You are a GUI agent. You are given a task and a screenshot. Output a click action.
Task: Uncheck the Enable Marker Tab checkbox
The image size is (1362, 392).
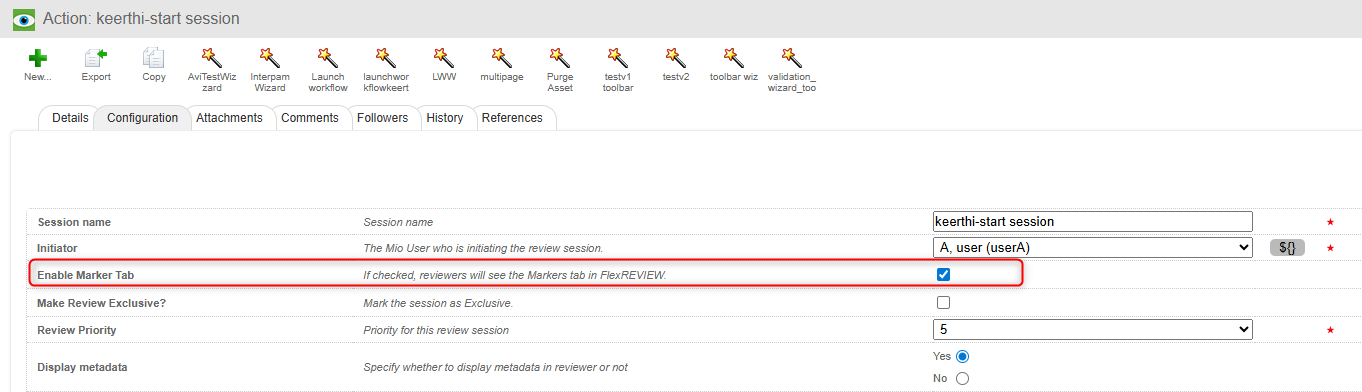[943, 274]
